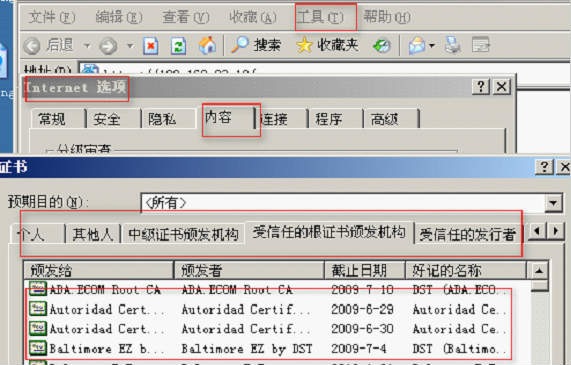This screenshot has height=365, width=571.
Task: Select the 受信任的根证书颁发机构 tab
Action: pos(329,232)
